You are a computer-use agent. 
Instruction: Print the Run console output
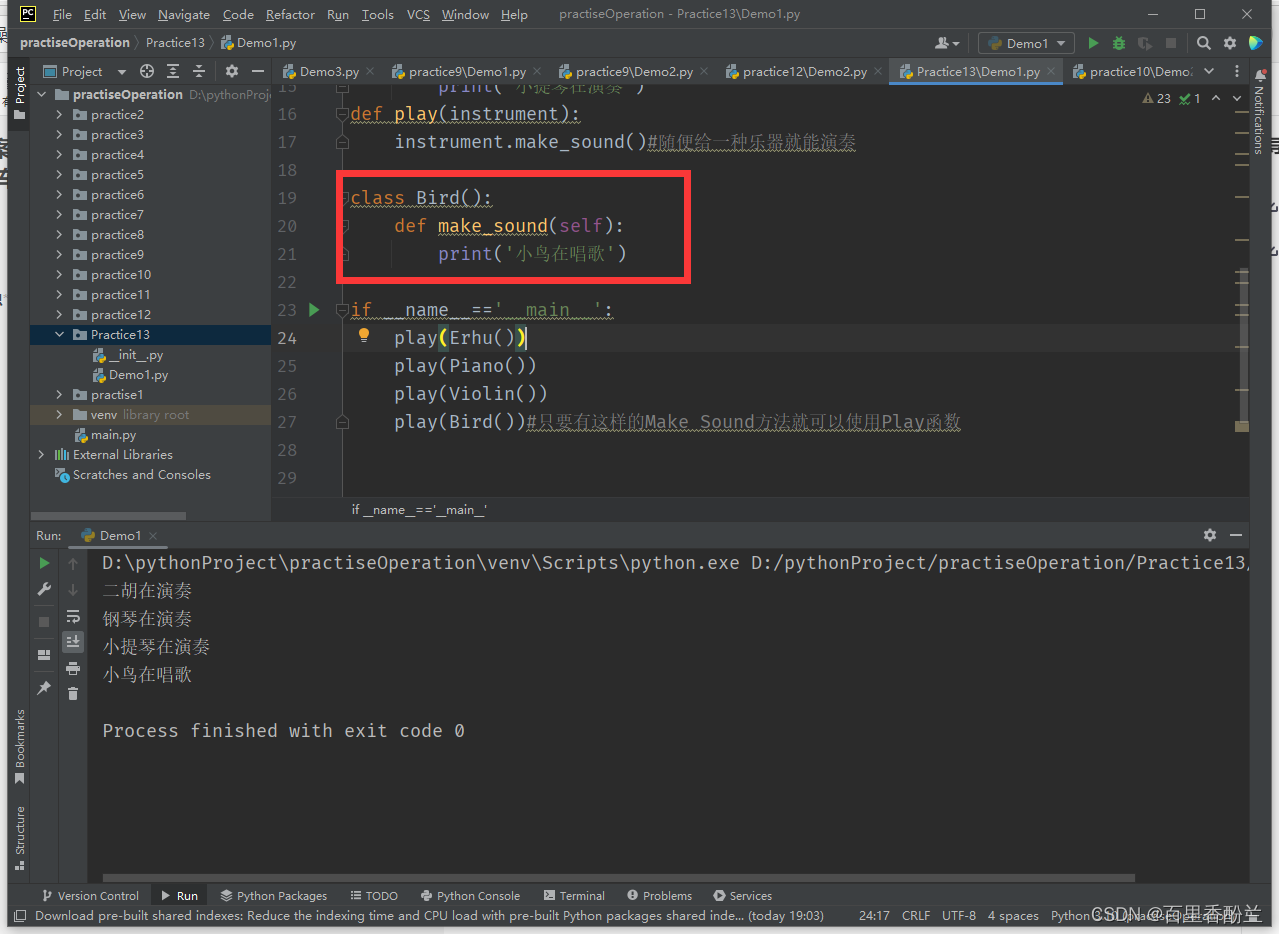point(73,668)
